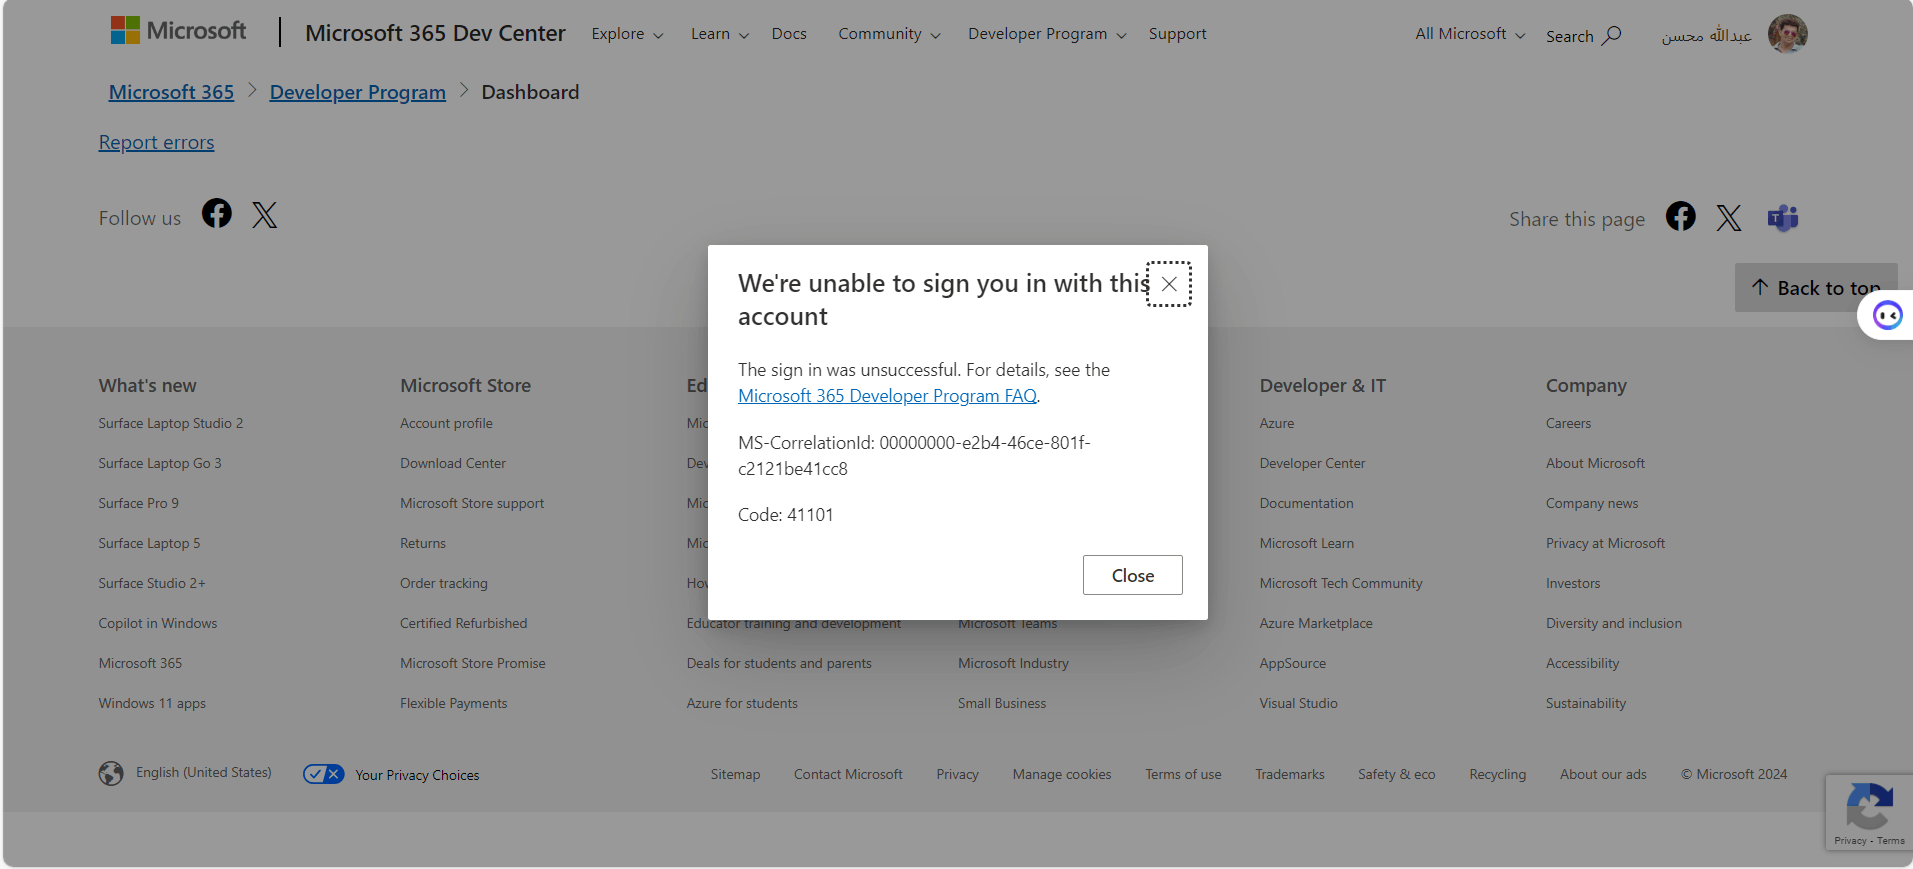Open the Docs menu item
Screen dimensions: 1913x869
point(789,34)
